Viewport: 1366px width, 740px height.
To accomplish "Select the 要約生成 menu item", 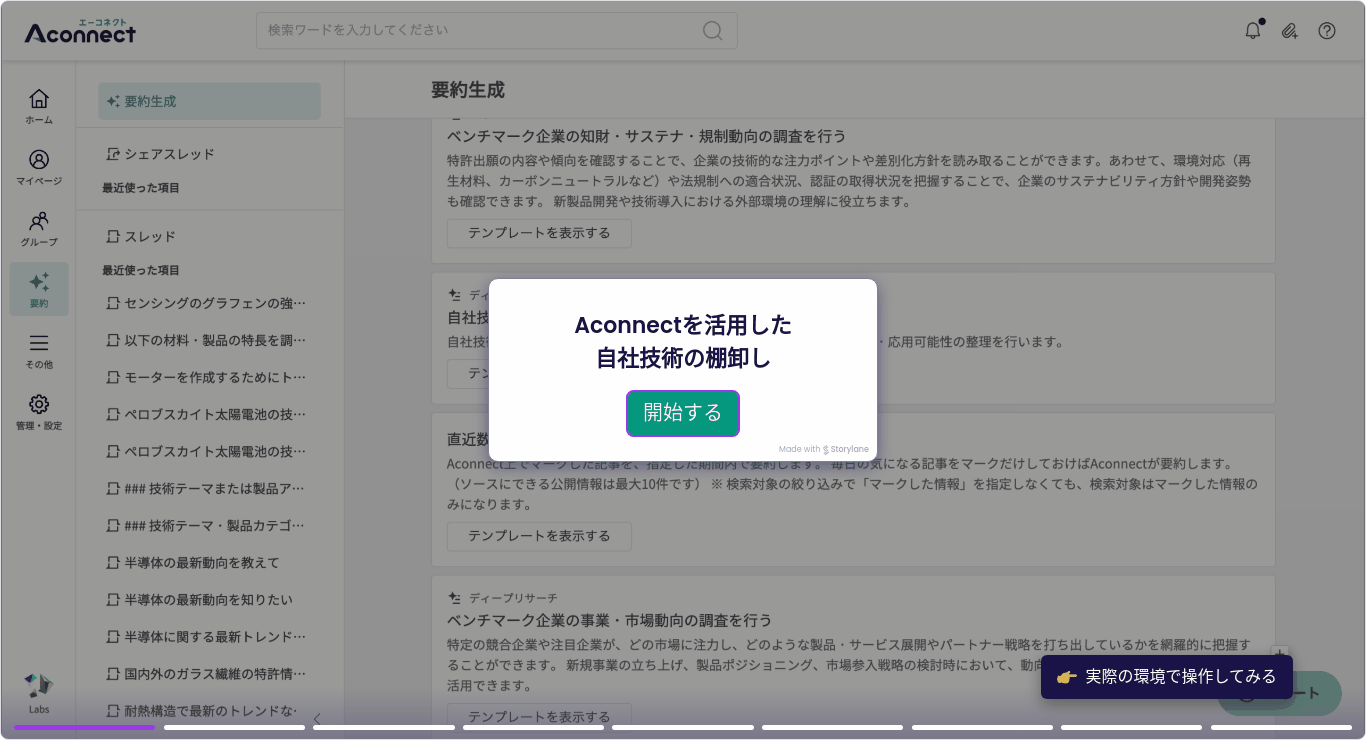I will point(208,100).
